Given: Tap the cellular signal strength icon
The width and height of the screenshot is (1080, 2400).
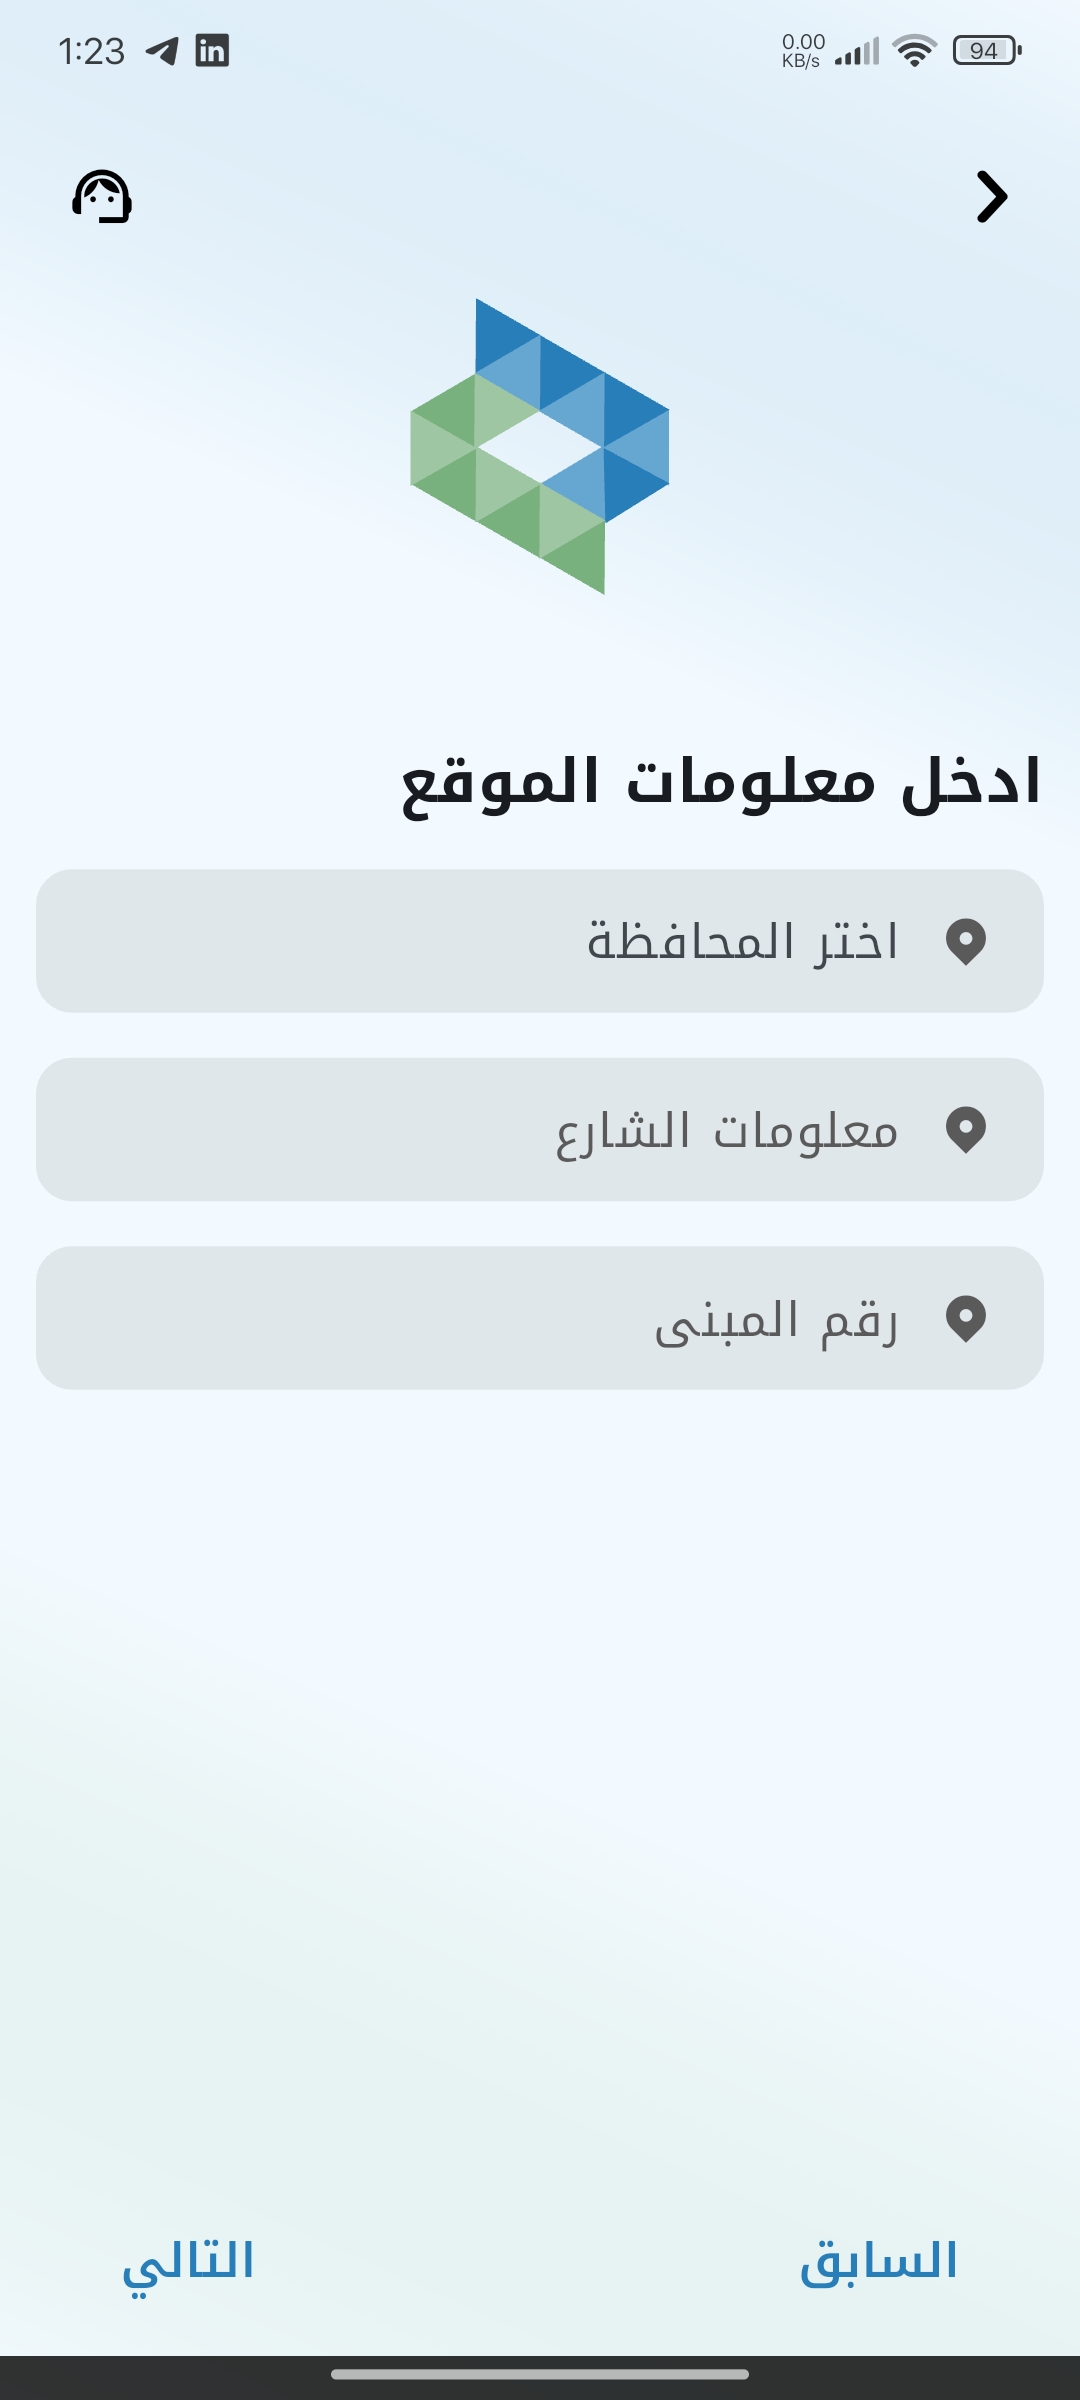Looking at the screenshot, I should (857, 51).
